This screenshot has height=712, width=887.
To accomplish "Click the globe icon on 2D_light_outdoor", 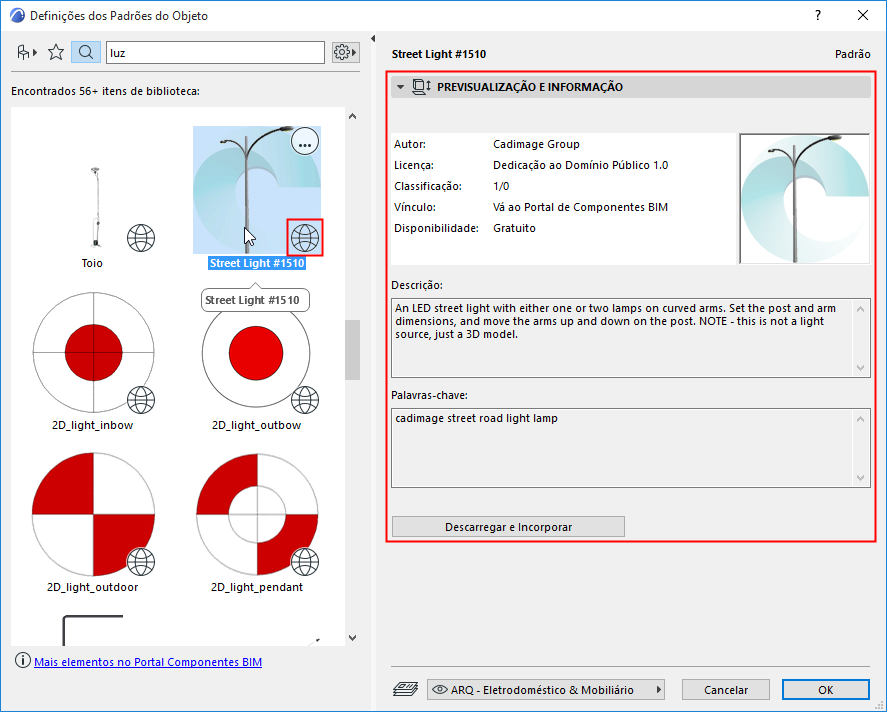I will pyautogui.click(x=141, y=562).
